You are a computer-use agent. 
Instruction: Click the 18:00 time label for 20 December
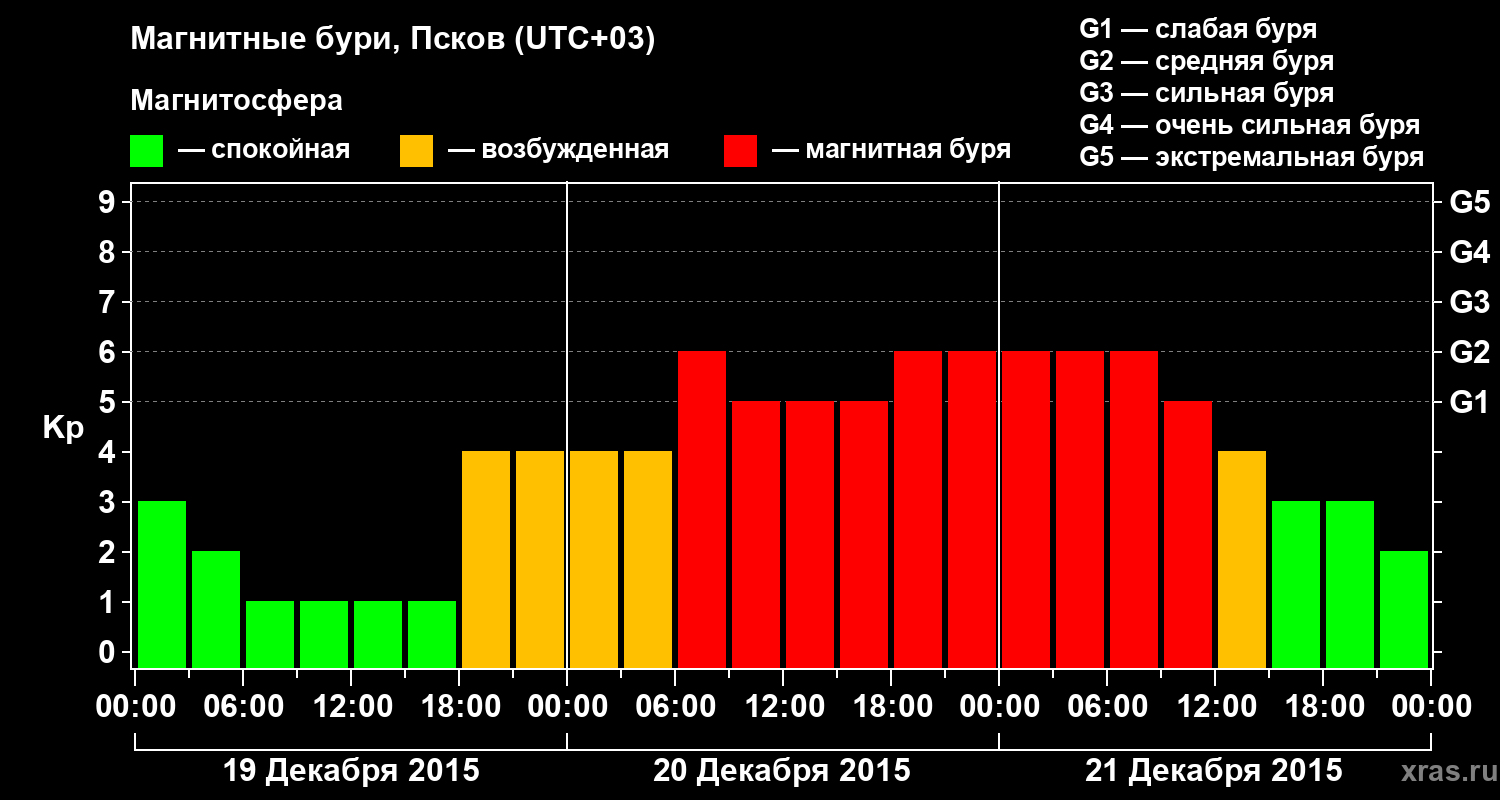(891, 707)
